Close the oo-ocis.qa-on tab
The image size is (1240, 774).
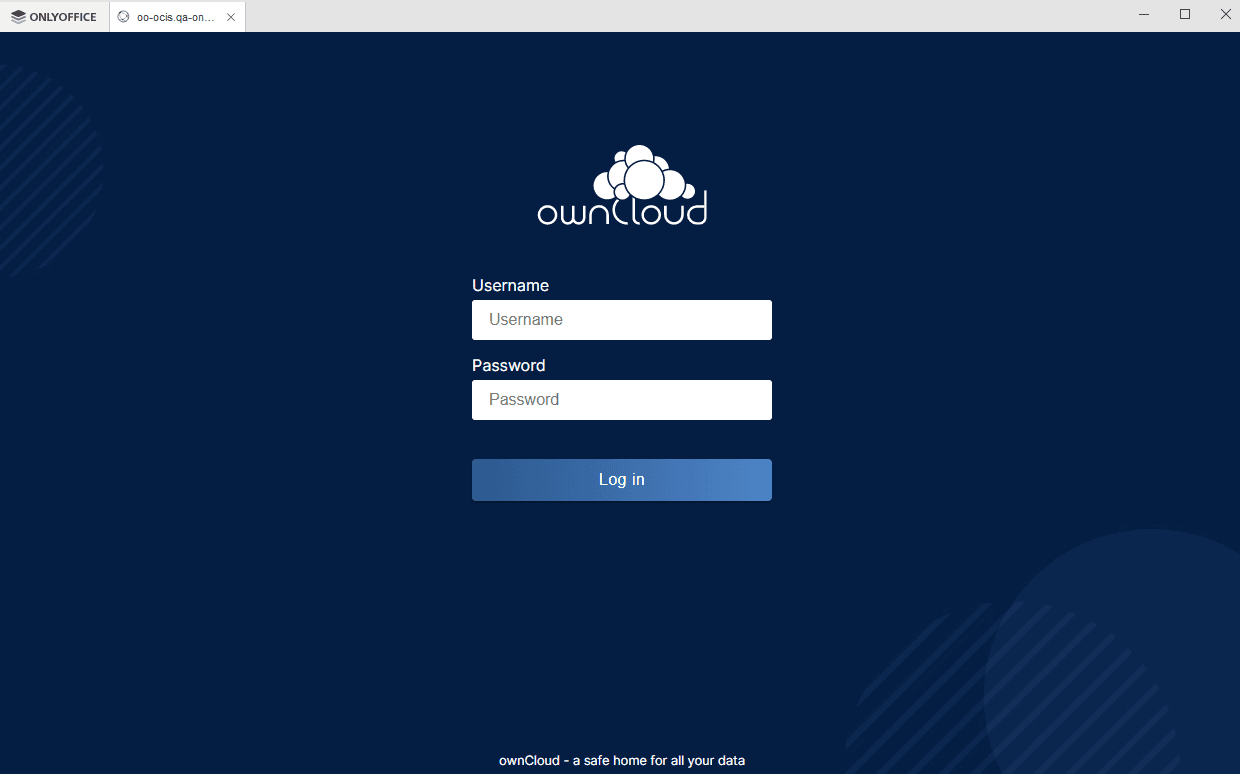[229, 16]
